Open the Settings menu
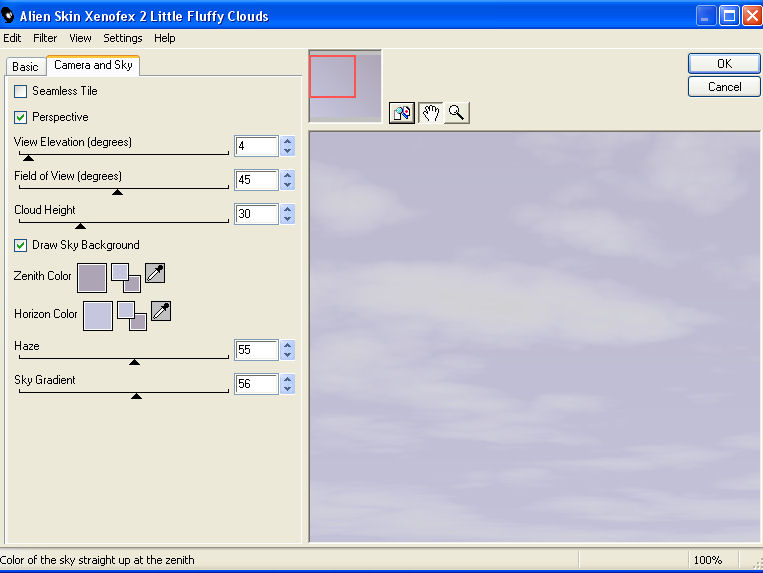763x573 pixels. tap(123, 38)
